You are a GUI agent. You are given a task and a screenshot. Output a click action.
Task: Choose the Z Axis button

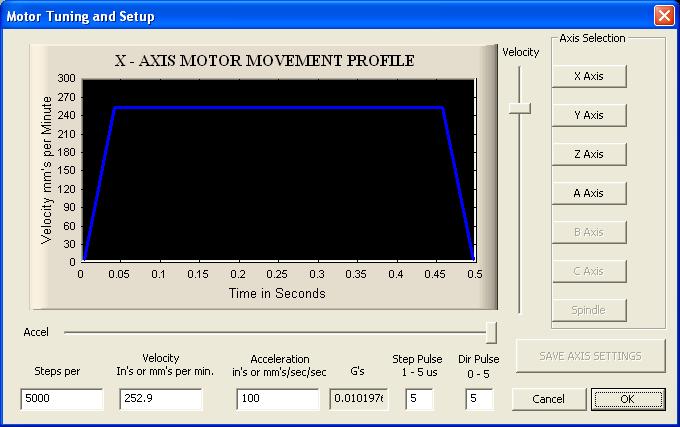589,154
